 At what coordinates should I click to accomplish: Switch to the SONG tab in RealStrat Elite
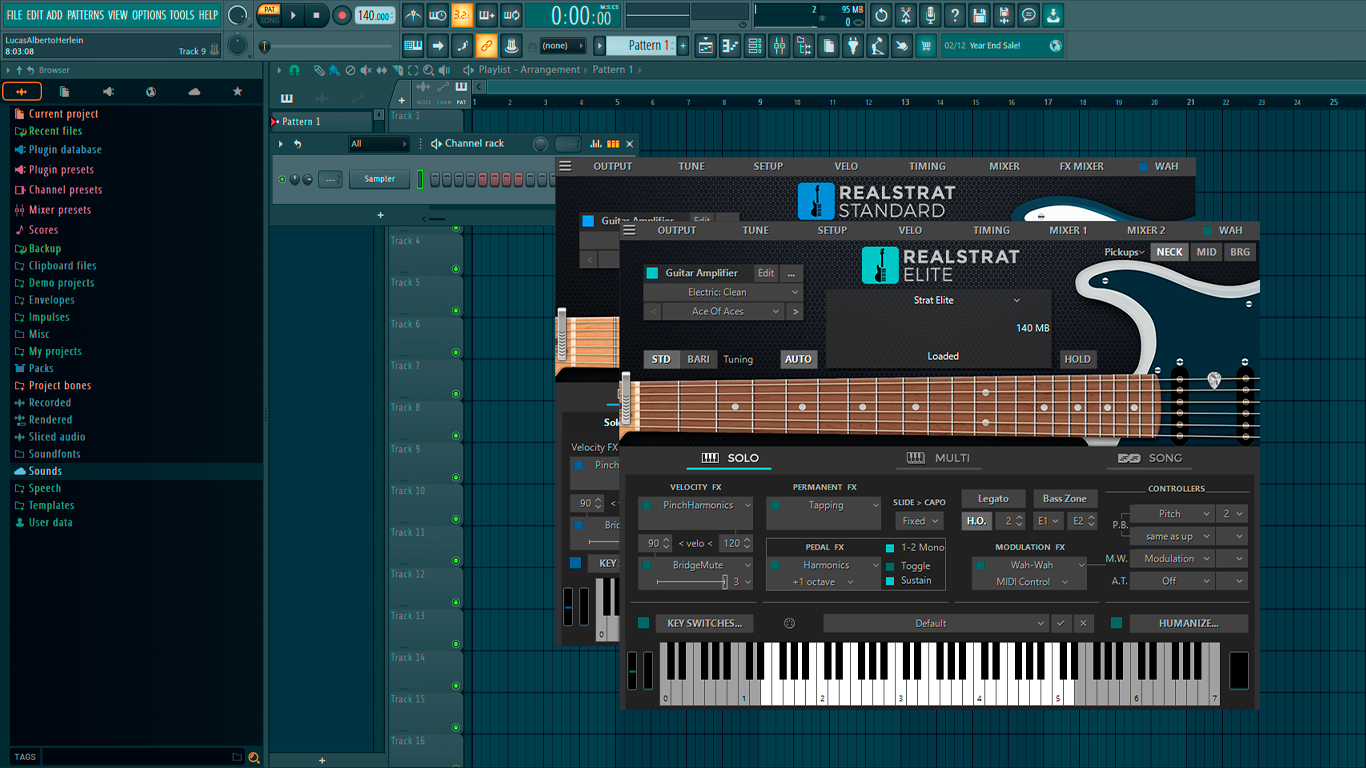(x=1150, y=458)
